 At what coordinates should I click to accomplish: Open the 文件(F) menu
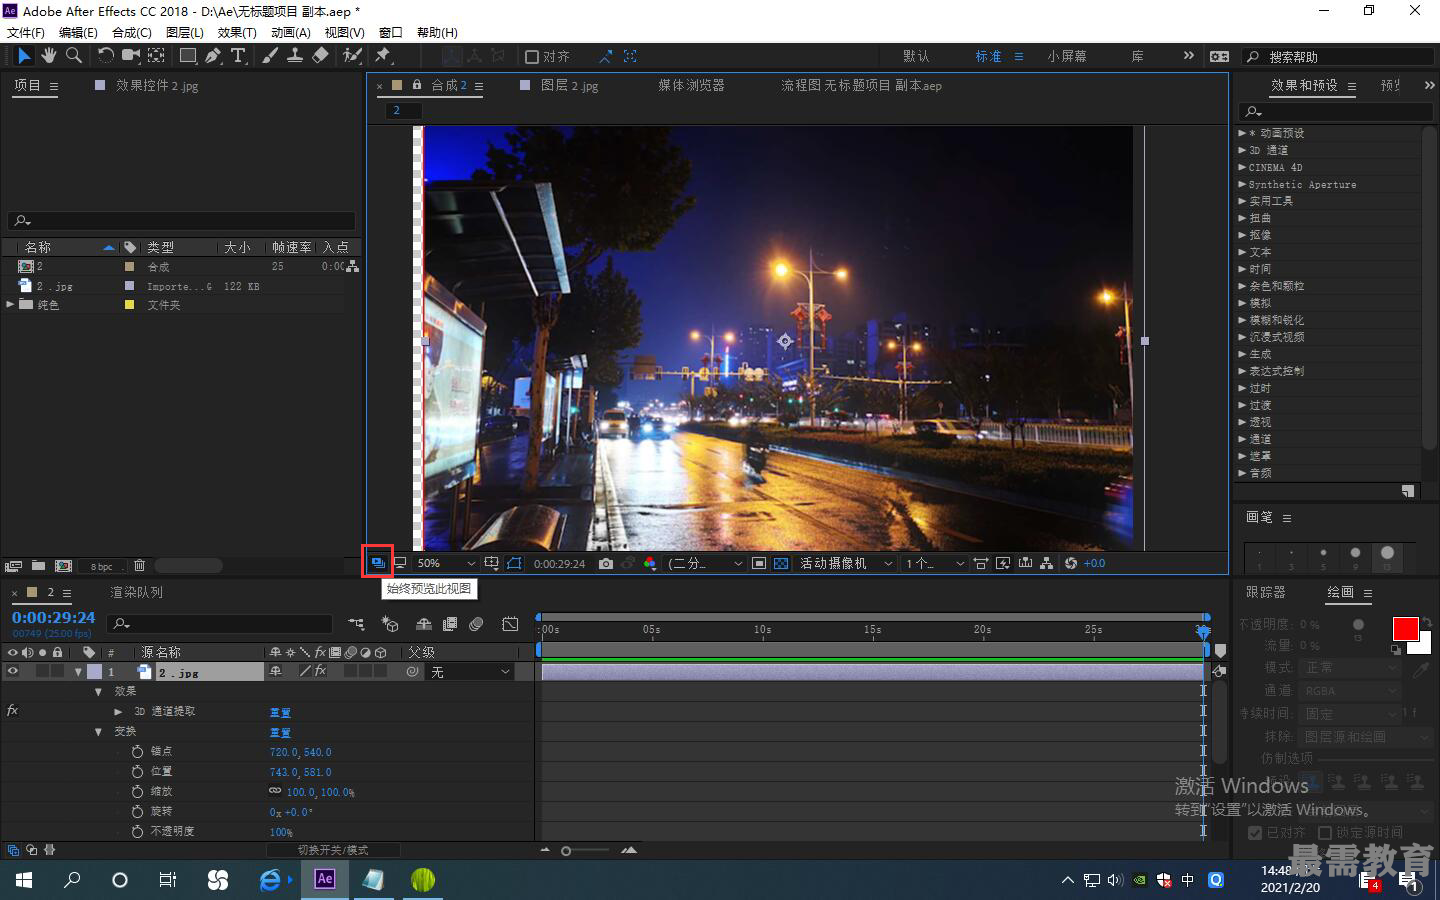26,32
